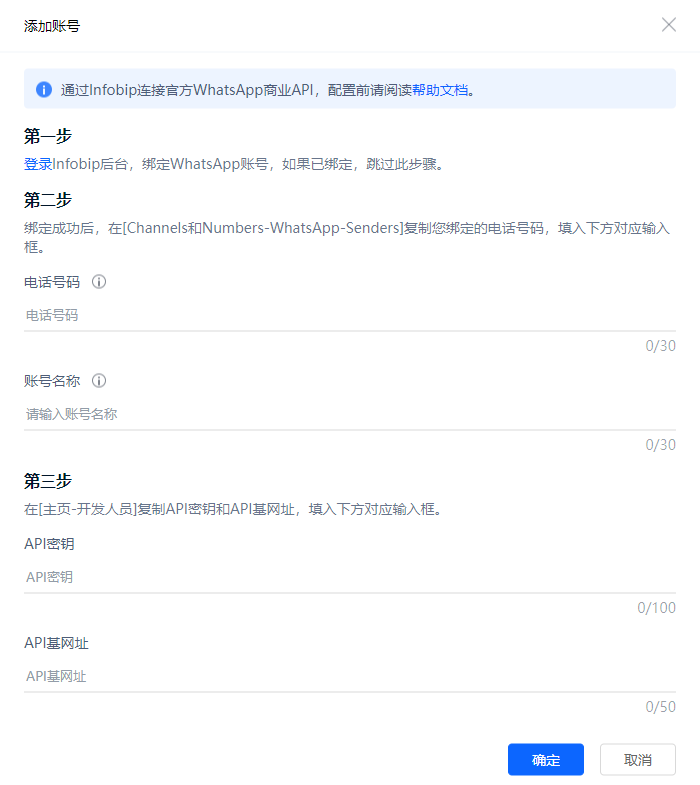Click the API基网址 field label
The image size is (700, 785).
pyautogui.click(x=56, y=643)
